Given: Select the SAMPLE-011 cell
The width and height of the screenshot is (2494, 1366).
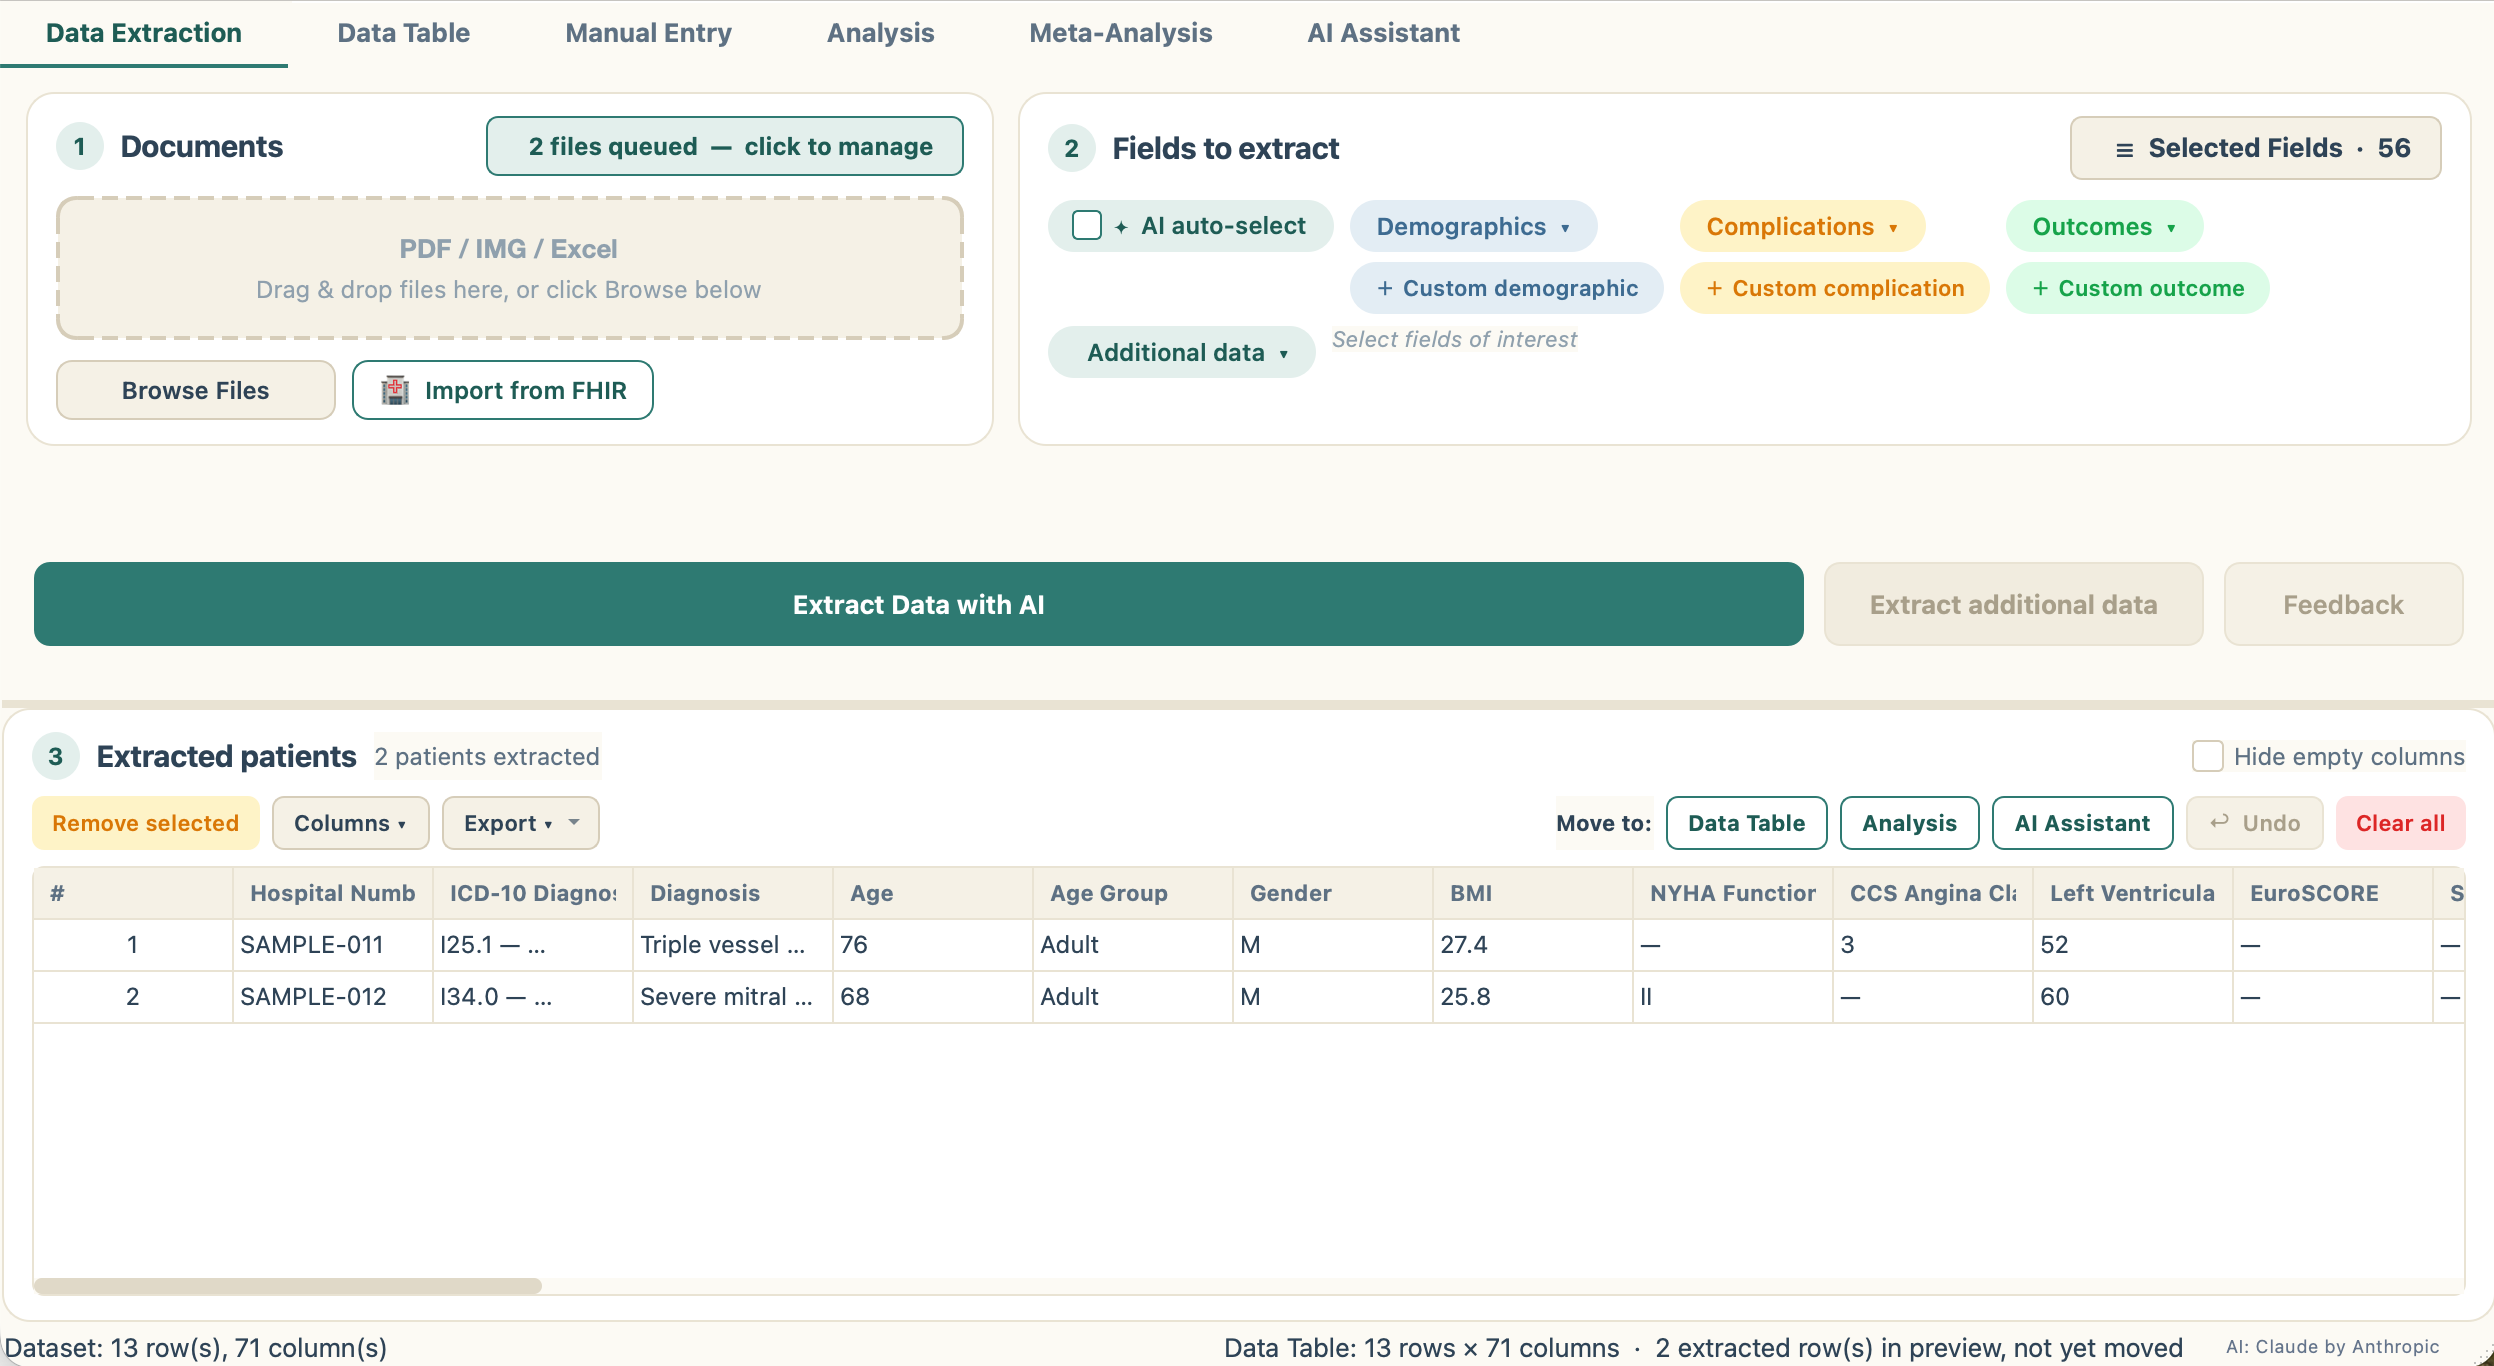Looking at the screenshot, I should (x=333, y=945).
